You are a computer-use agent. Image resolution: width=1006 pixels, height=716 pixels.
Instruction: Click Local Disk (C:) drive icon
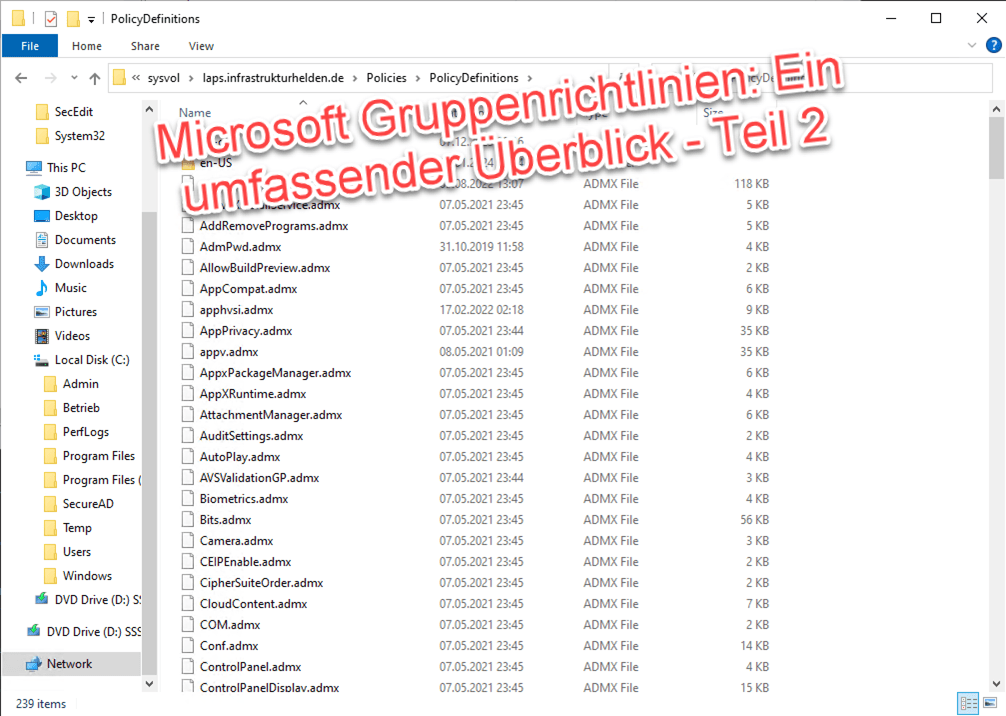tap(42, 360)
